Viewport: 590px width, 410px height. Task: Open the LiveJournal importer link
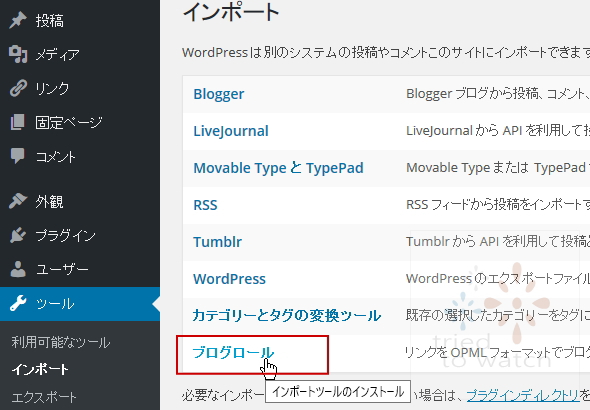(x=231, y=131)
